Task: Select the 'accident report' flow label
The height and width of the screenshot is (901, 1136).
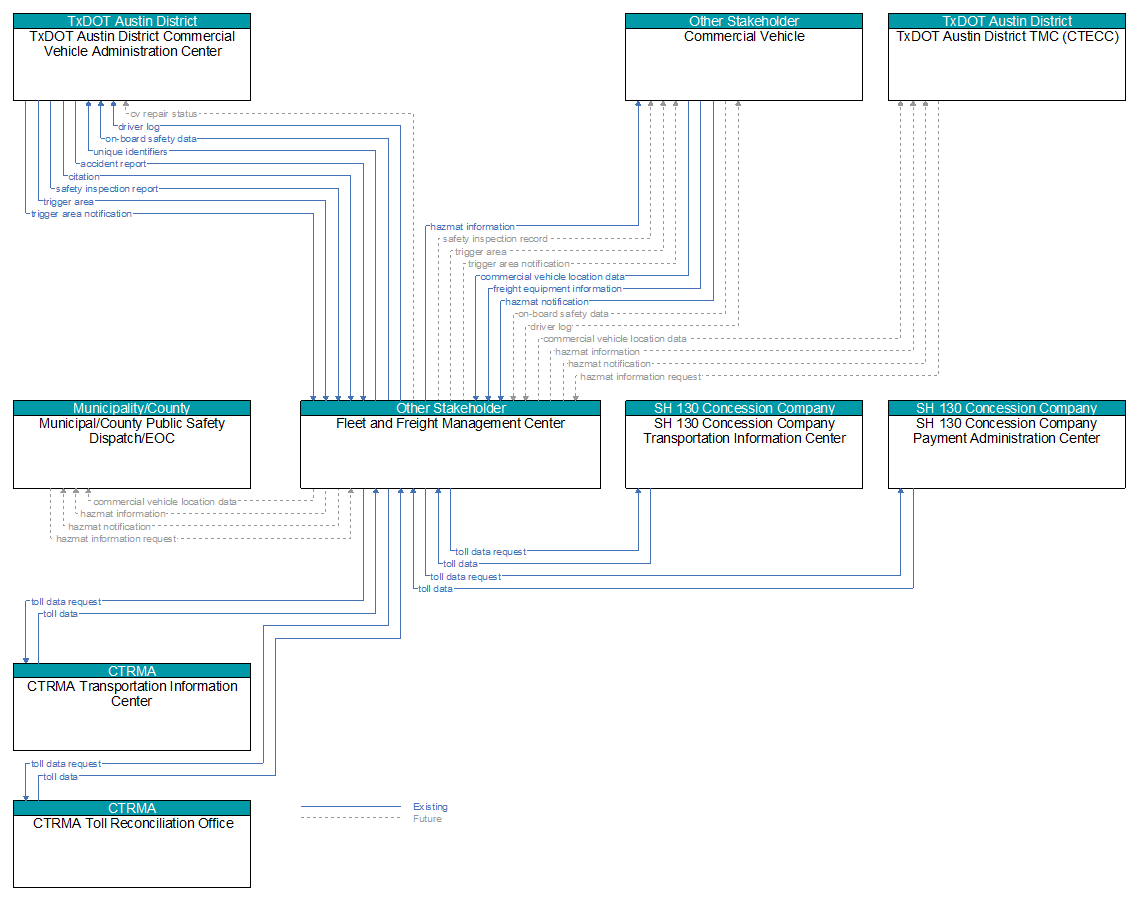Action: tap(113, 164)
